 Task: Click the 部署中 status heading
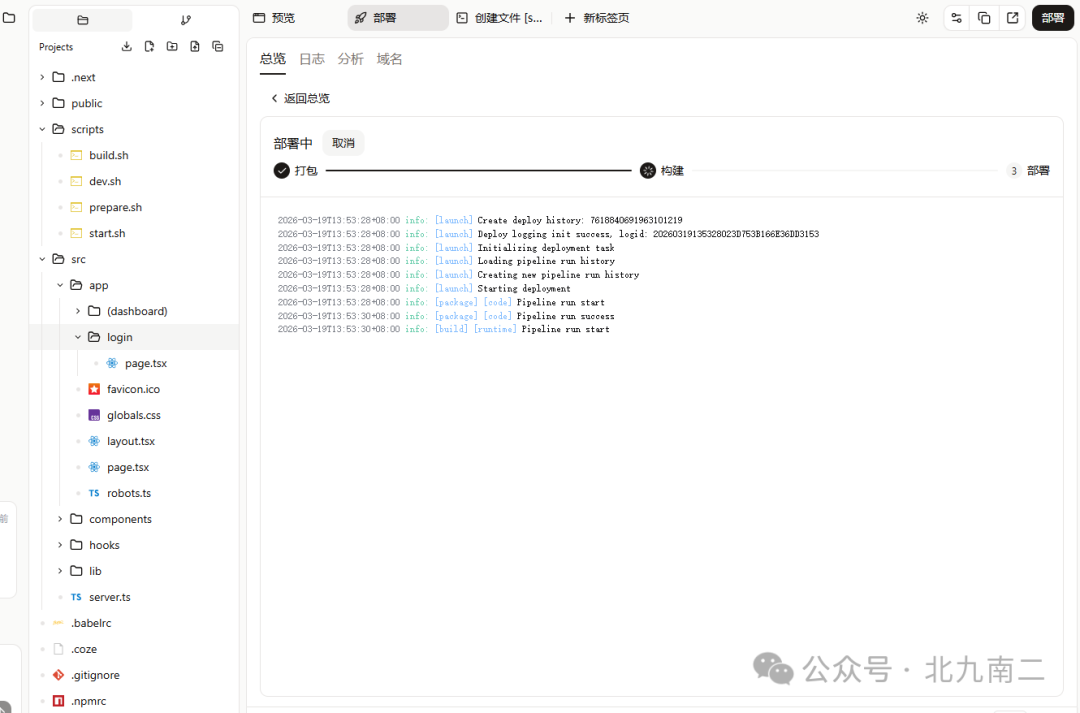[293, 143]
